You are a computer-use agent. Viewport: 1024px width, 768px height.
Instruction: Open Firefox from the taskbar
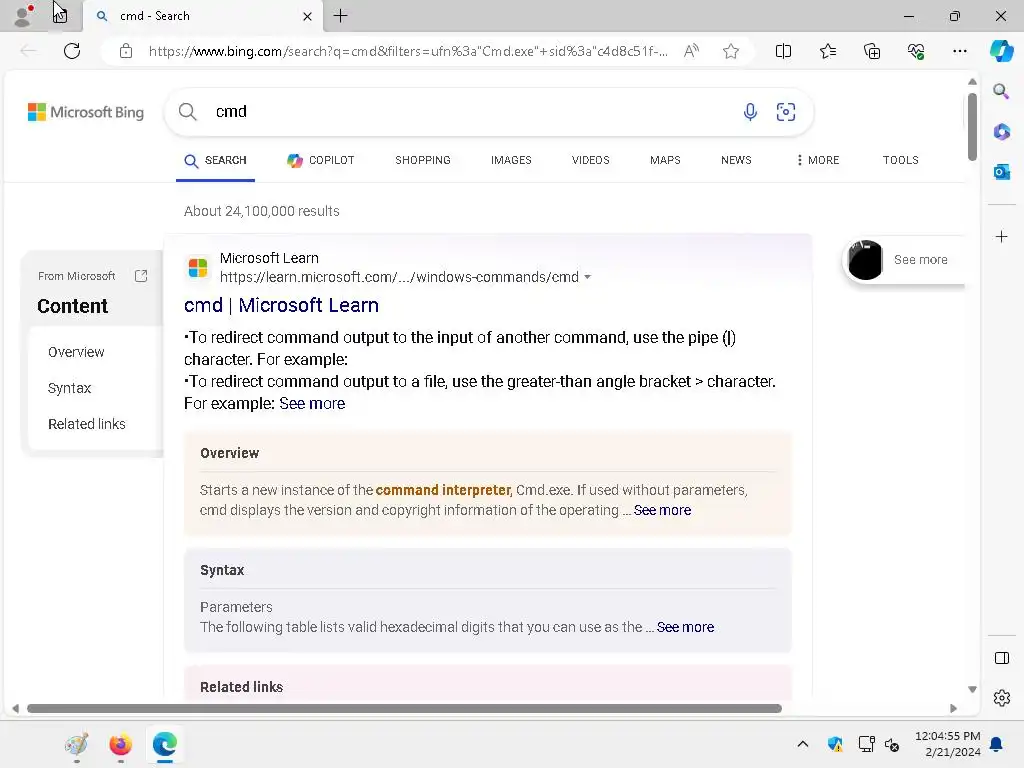121,744
